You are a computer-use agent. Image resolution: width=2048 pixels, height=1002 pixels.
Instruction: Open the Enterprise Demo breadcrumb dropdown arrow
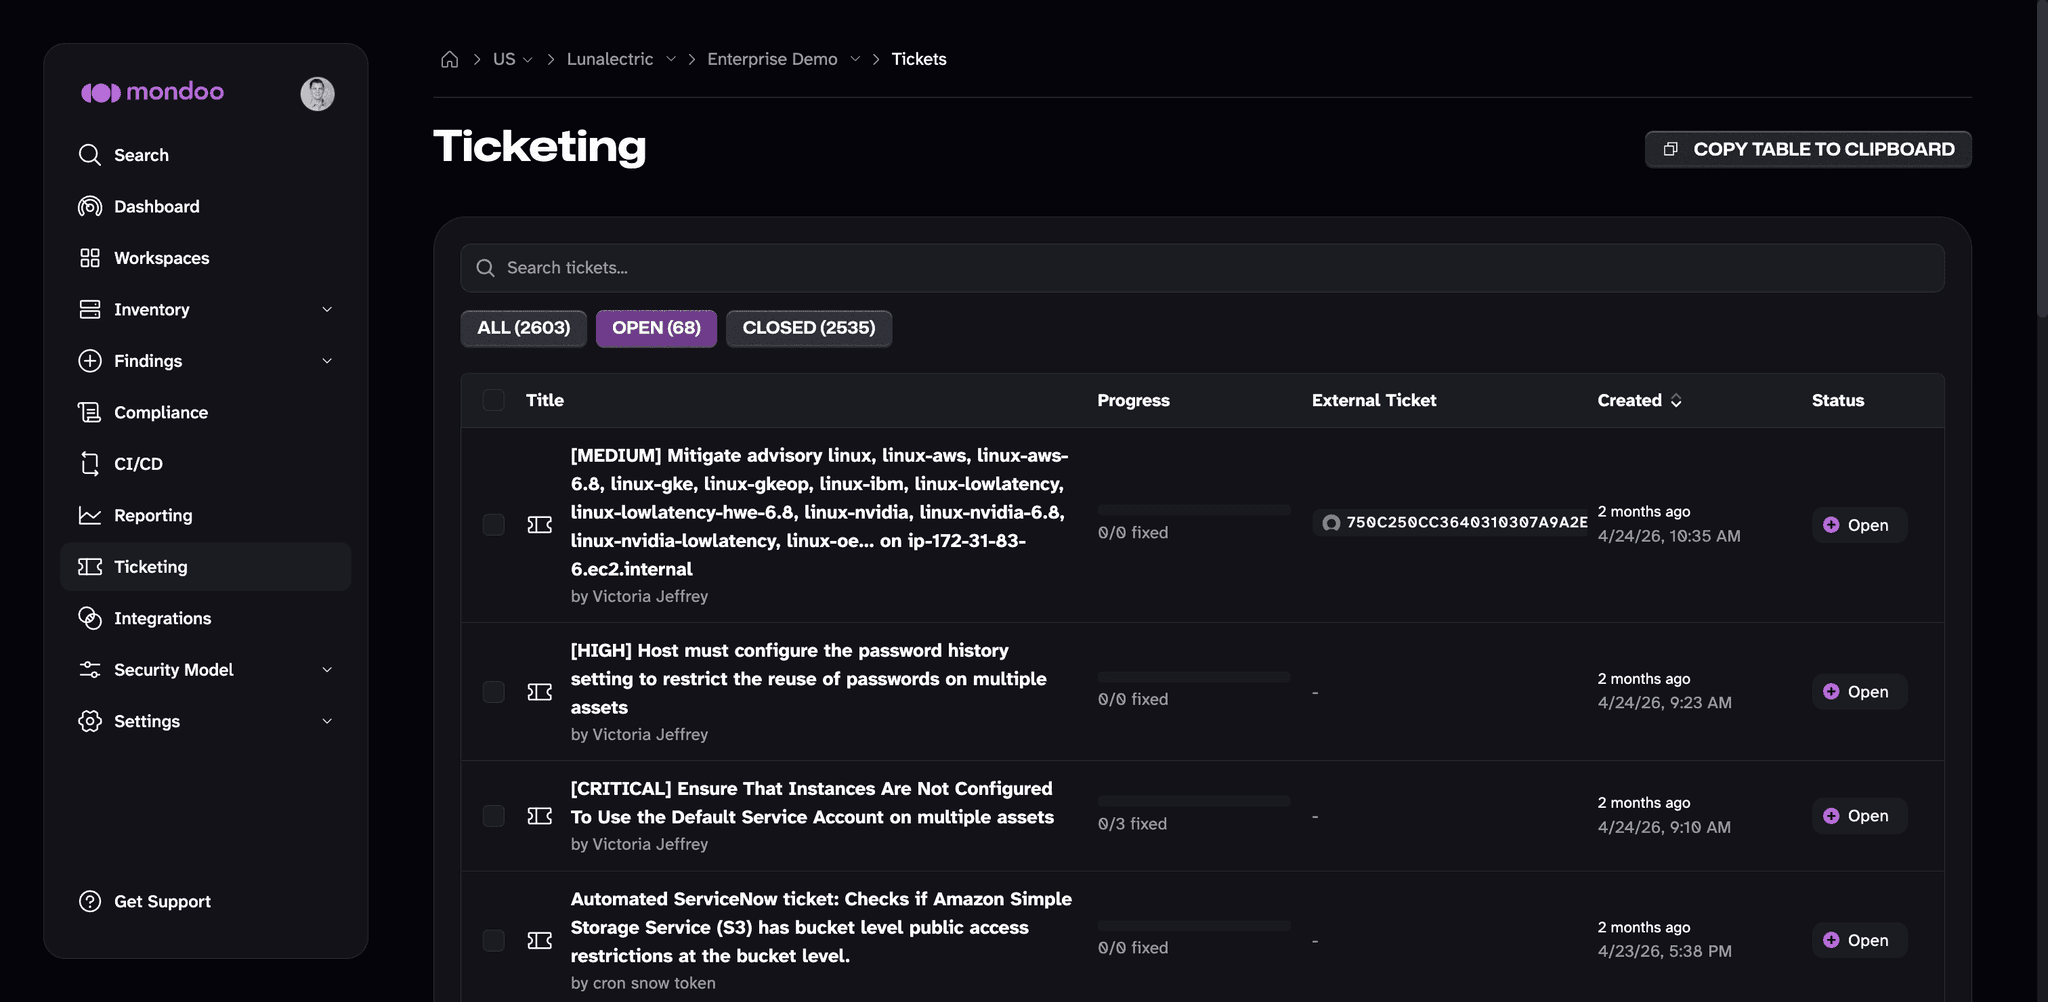click(x=855, y=59)
